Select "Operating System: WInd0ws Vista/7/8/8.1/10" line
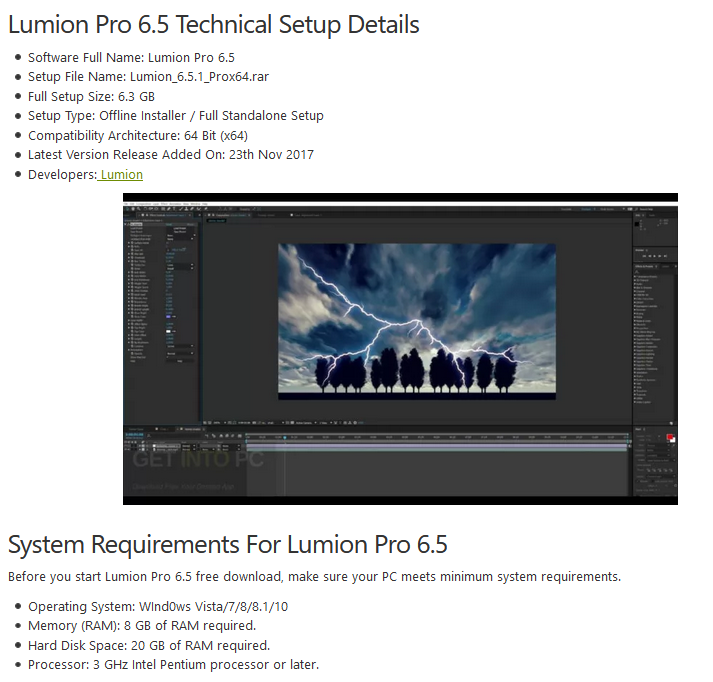Image resolution: width=713 pixels, height=682 pixels. click(x=158, y=607)
